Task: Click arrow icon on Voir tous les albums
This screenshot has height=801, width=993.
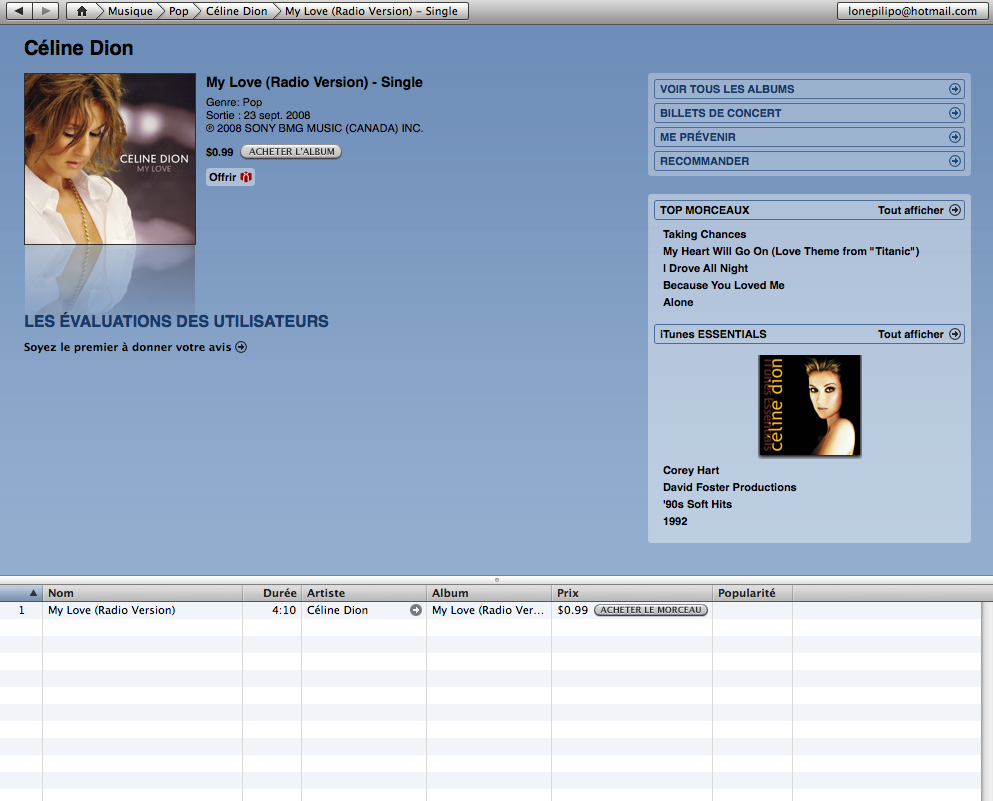Action: click(954, 89)
